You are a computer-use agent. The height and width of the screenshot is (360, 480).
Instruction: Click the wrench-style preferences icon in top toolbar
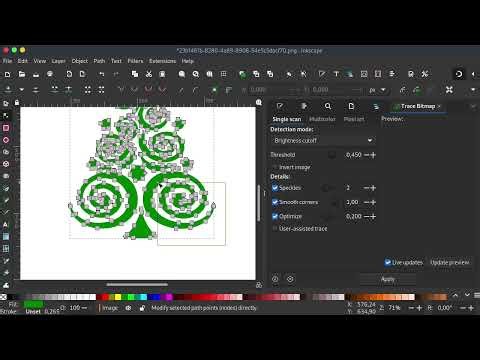425,74
